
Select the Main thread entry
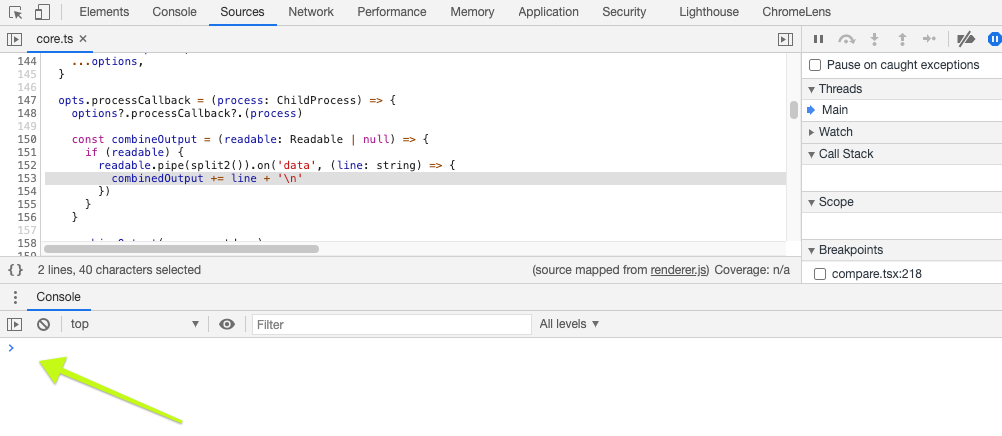tap(835, 110)
